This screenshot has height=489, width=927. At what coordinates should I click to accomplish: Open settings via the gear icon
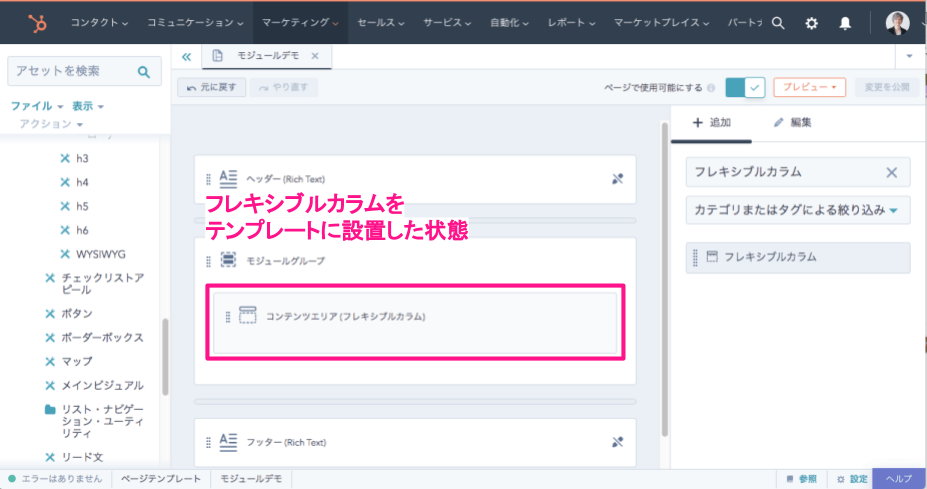812,23
